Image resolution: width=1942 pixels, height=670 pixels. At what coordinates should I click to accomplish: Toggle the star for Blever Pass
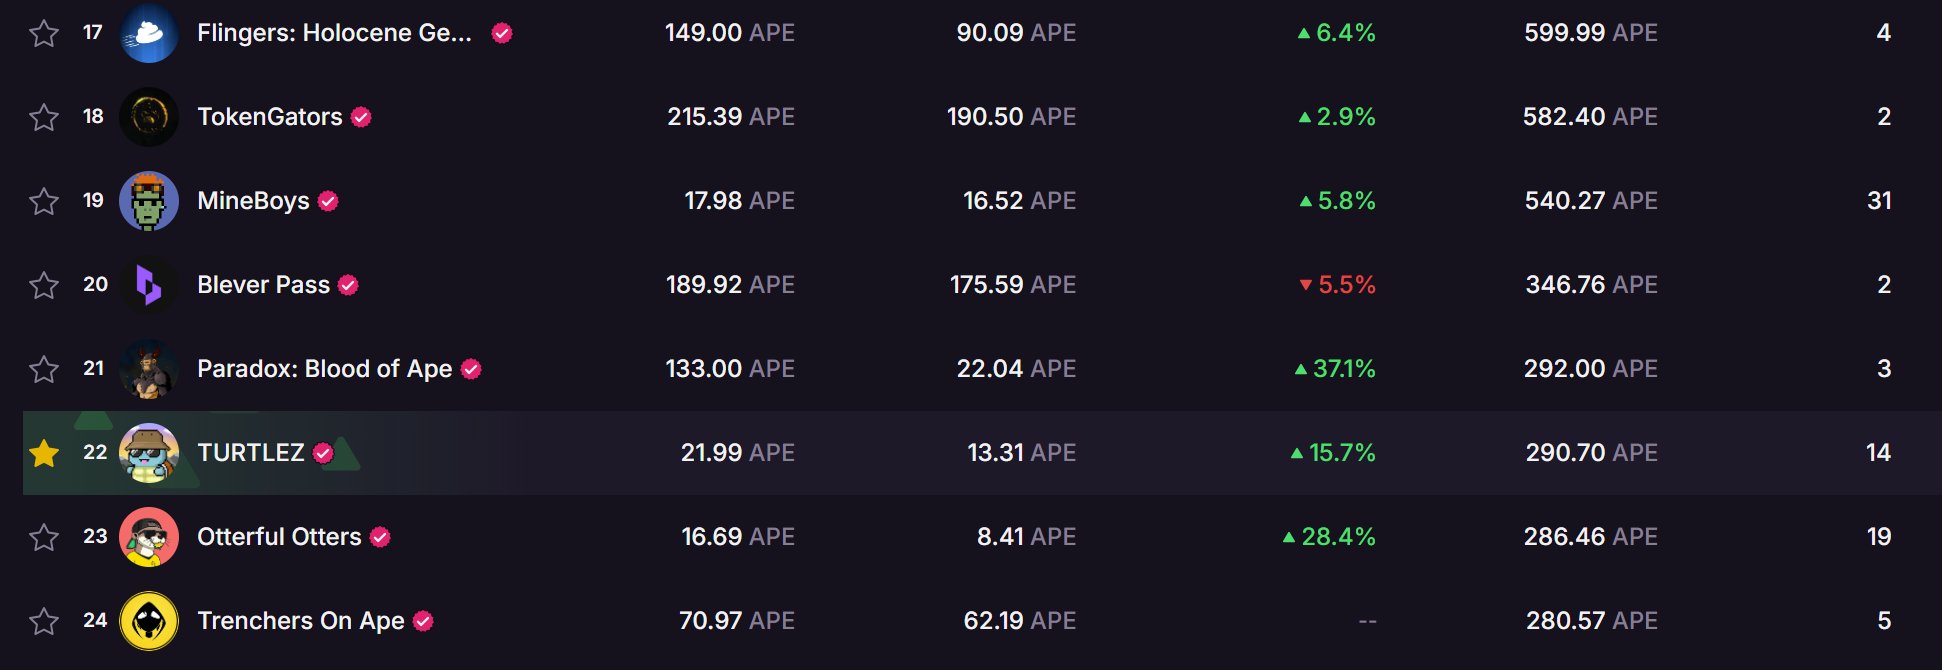click(x=44, y=286)
